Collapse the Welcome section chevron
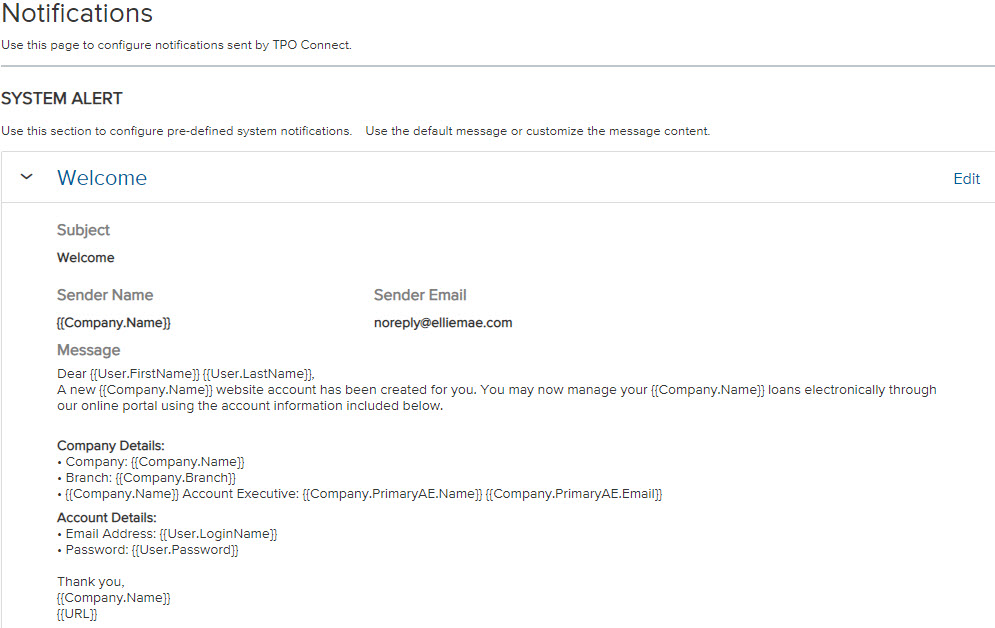This screenshot has width=995, height=628. 27,177
